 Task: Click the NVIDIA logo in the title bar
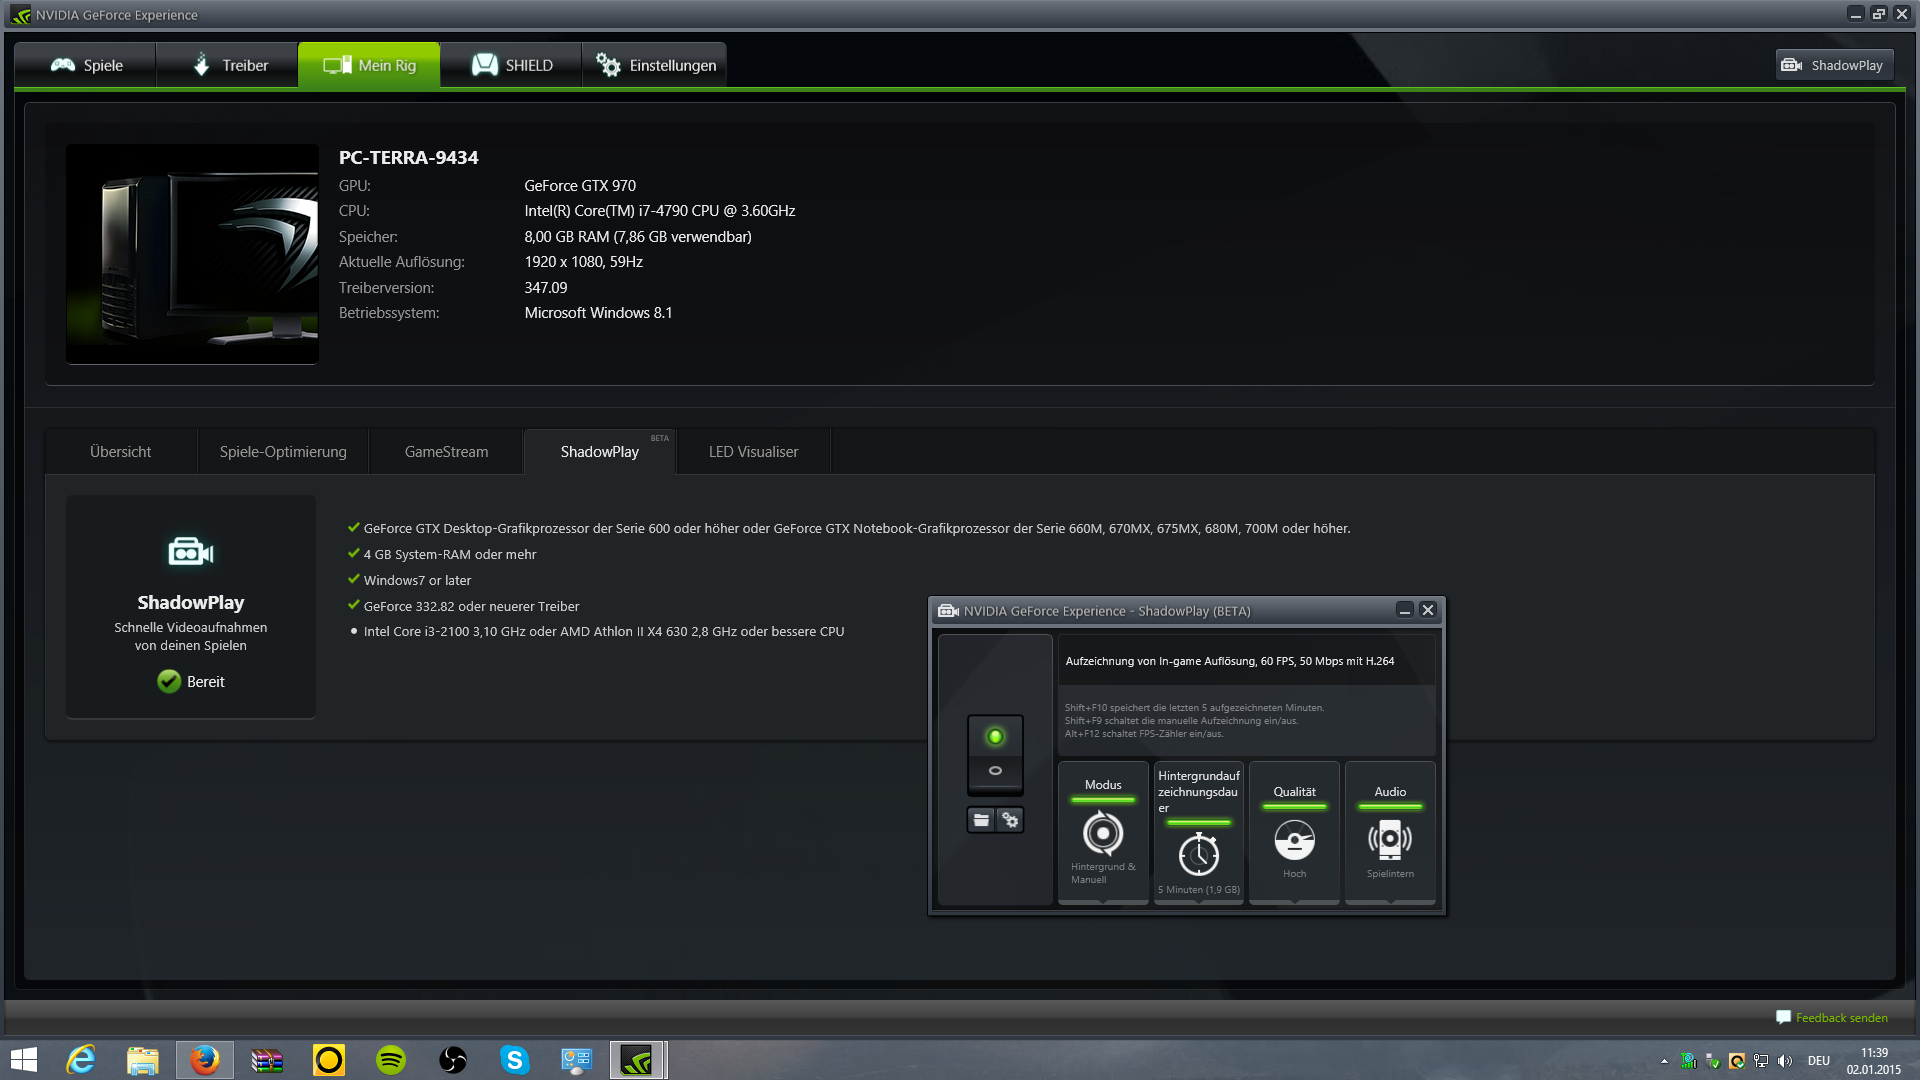pos(20,15)
